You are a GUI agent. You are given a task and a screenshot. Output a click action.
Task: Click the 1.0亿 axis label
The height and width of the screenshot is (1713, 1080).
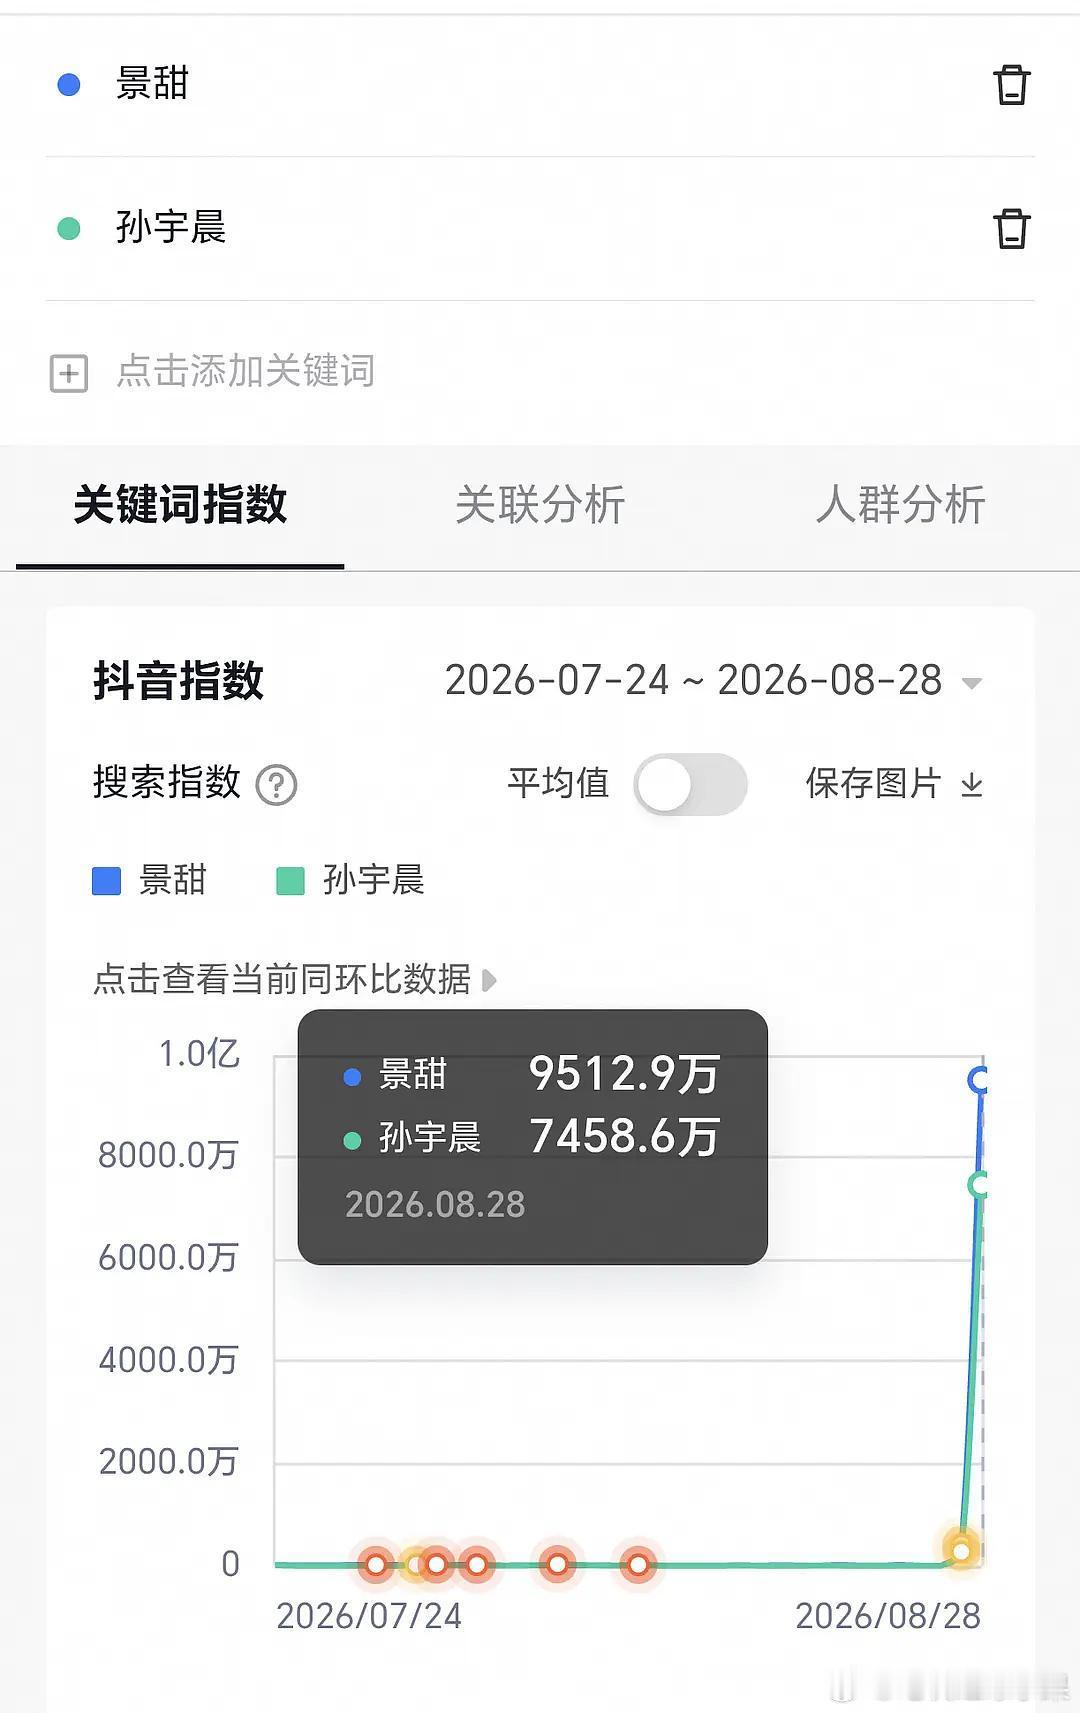click(x=200, y=1054)
